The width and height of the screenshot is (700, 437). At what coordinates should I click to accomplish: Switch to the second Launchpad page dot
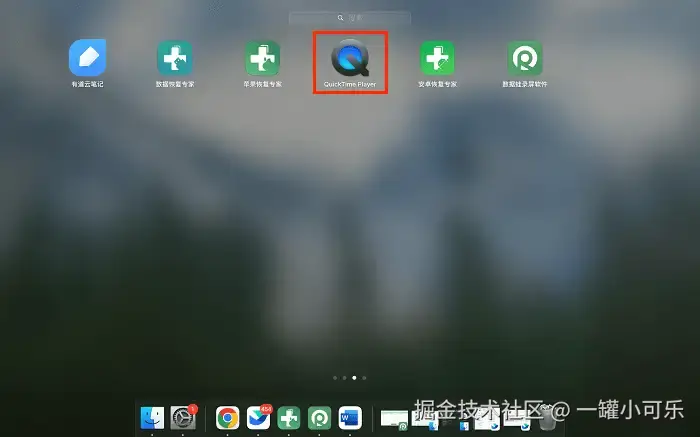345,378
